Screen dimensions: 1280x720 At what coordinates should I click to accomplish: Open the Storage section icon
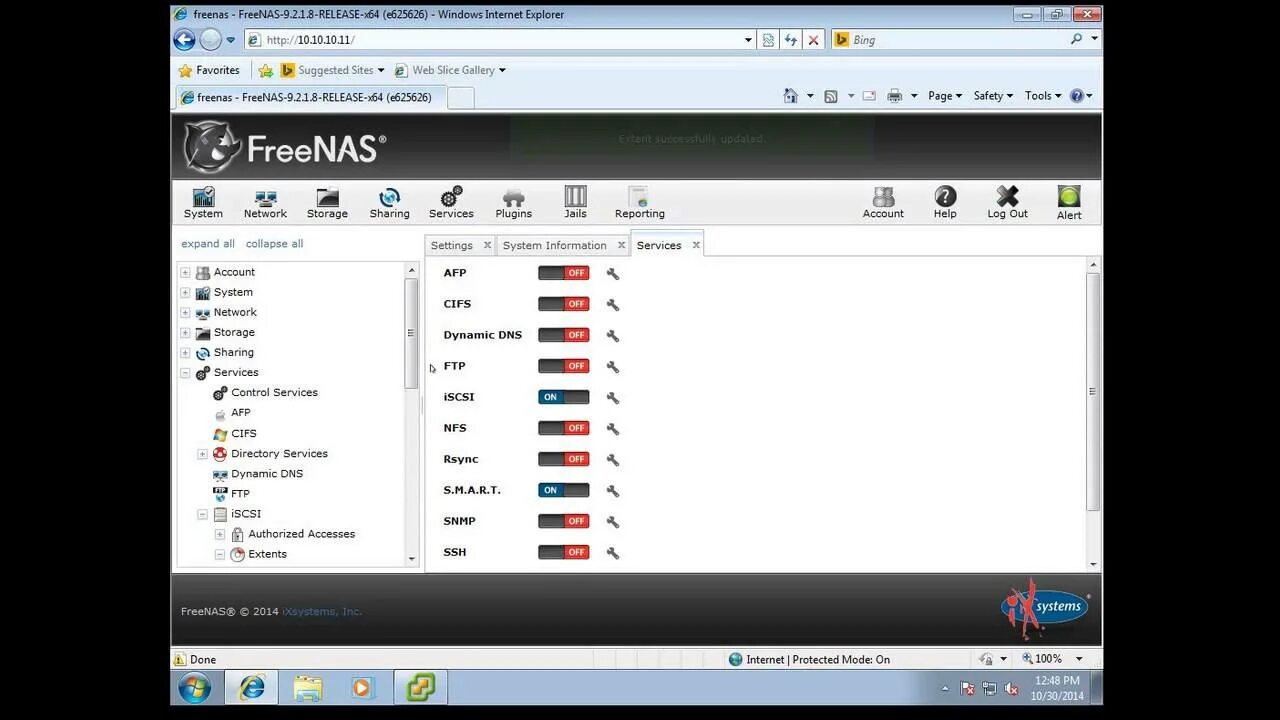(x=326, y=201)
